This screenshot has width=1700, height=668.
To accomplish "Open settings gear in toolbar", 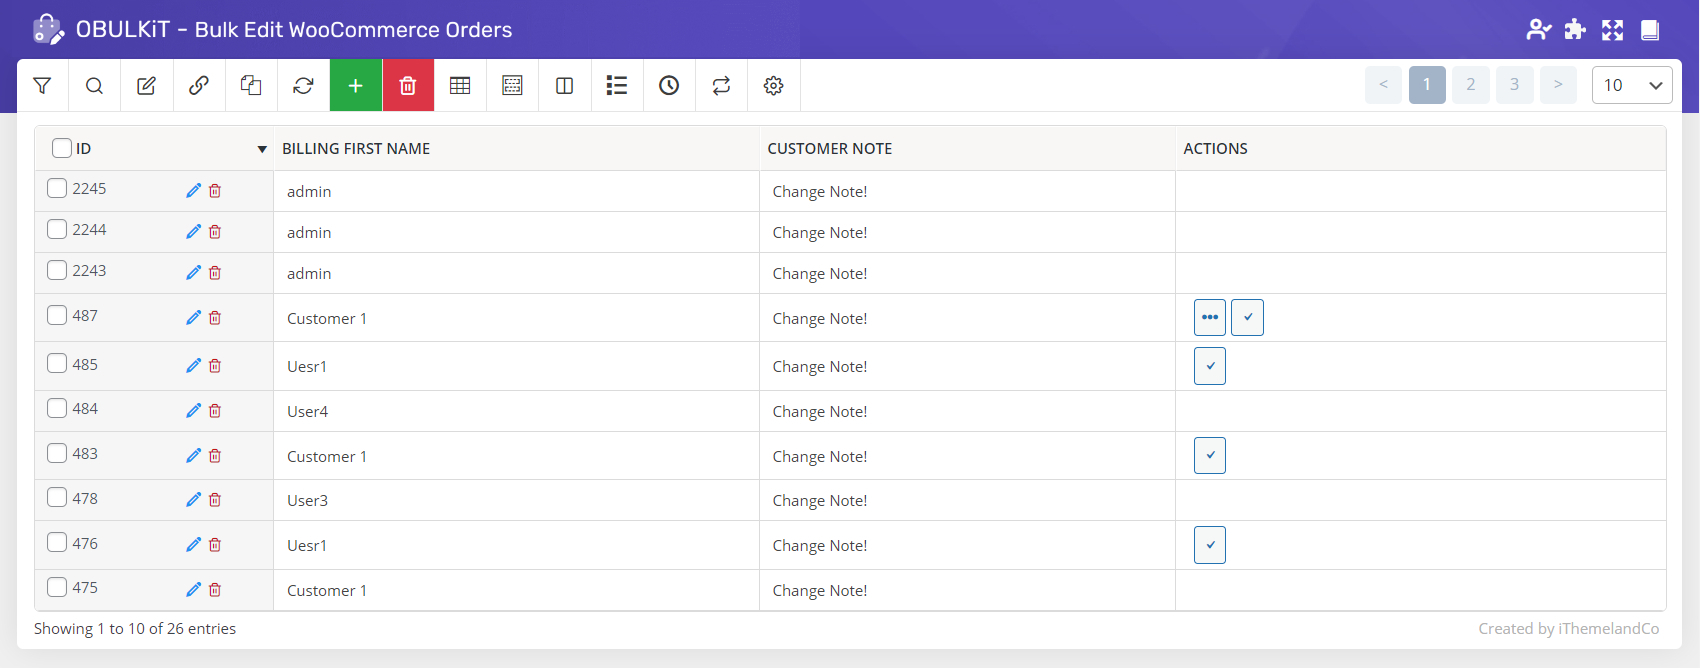I will (773, 86).
